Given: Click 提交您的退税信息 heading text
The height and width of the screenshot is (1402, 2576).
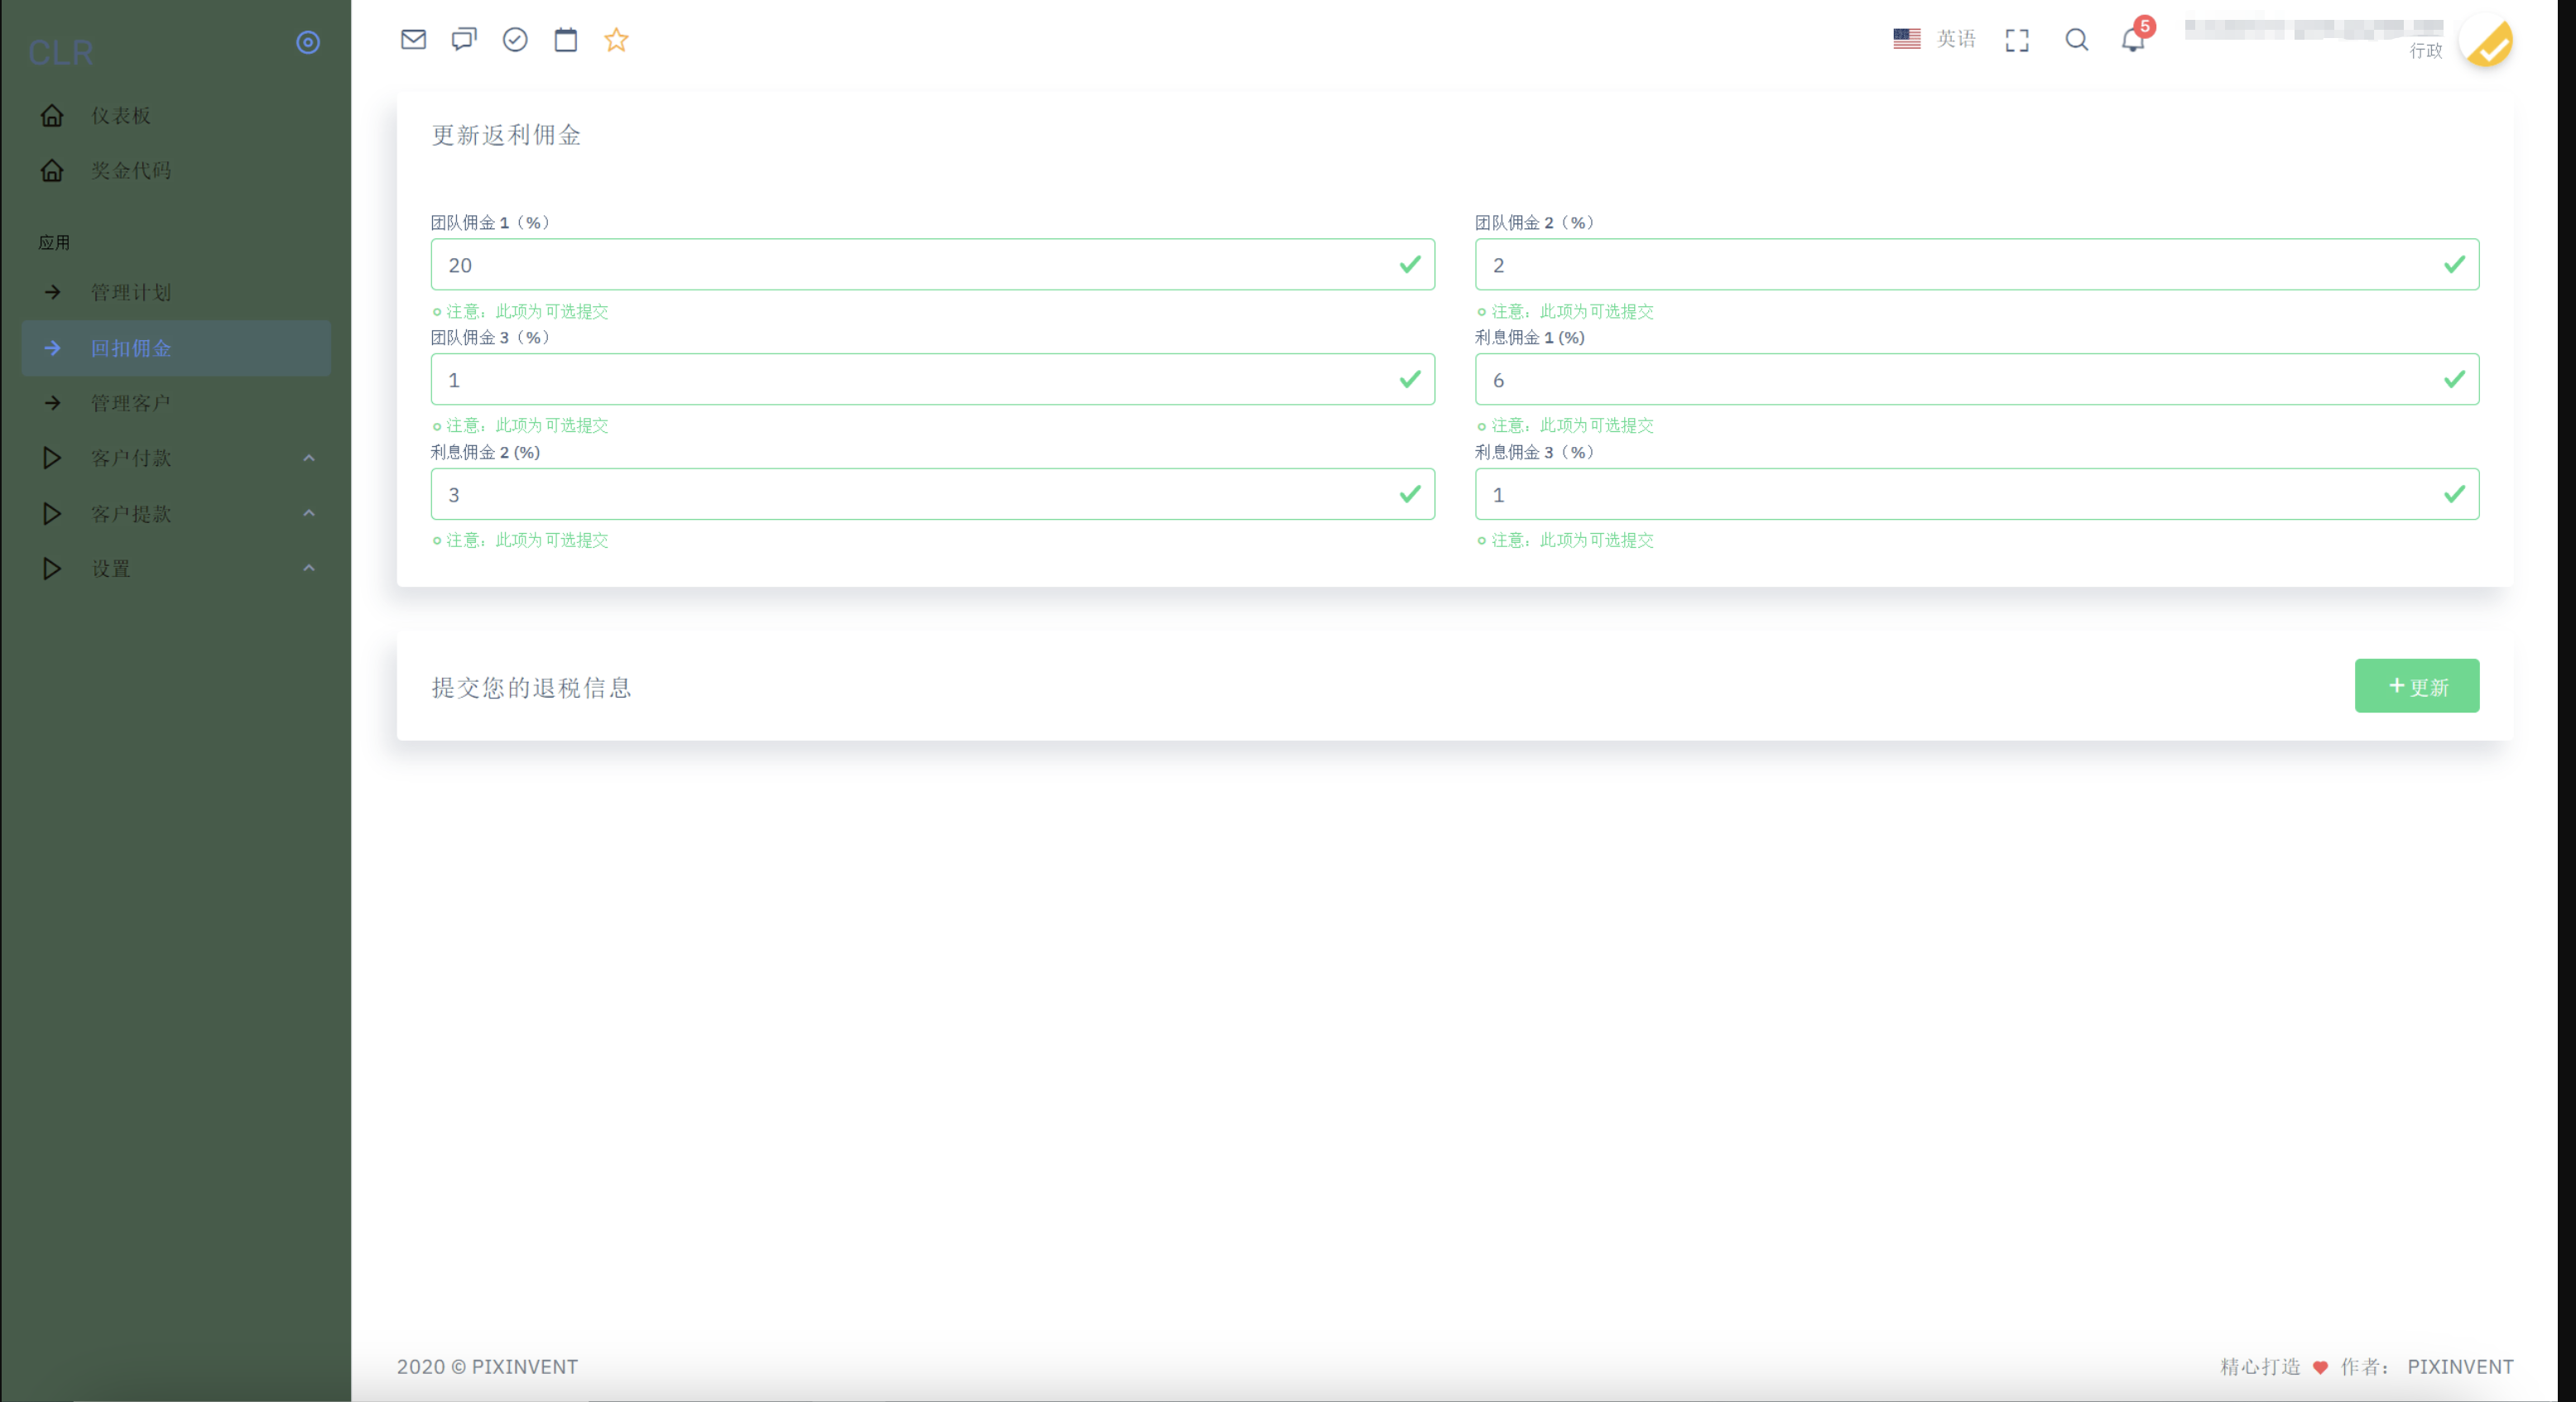Looking at the screenshot, I should 531,687.
